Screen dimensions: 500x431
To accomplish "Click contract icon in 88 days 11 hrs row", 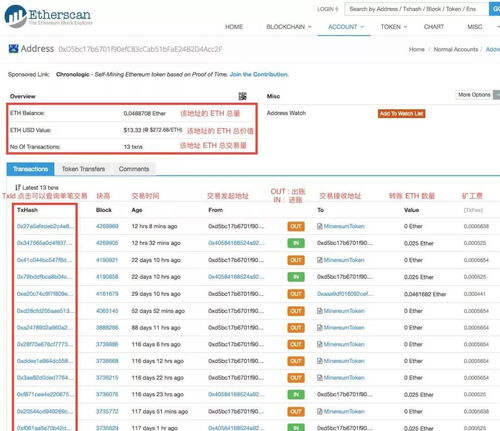I will pos(320,327).
